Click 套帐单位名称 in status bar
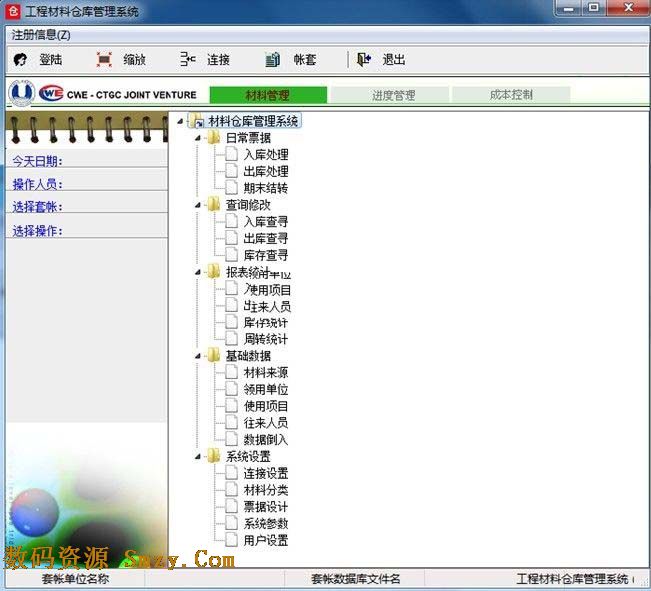This screenshot has width=651, height=591. pos(75,579)
